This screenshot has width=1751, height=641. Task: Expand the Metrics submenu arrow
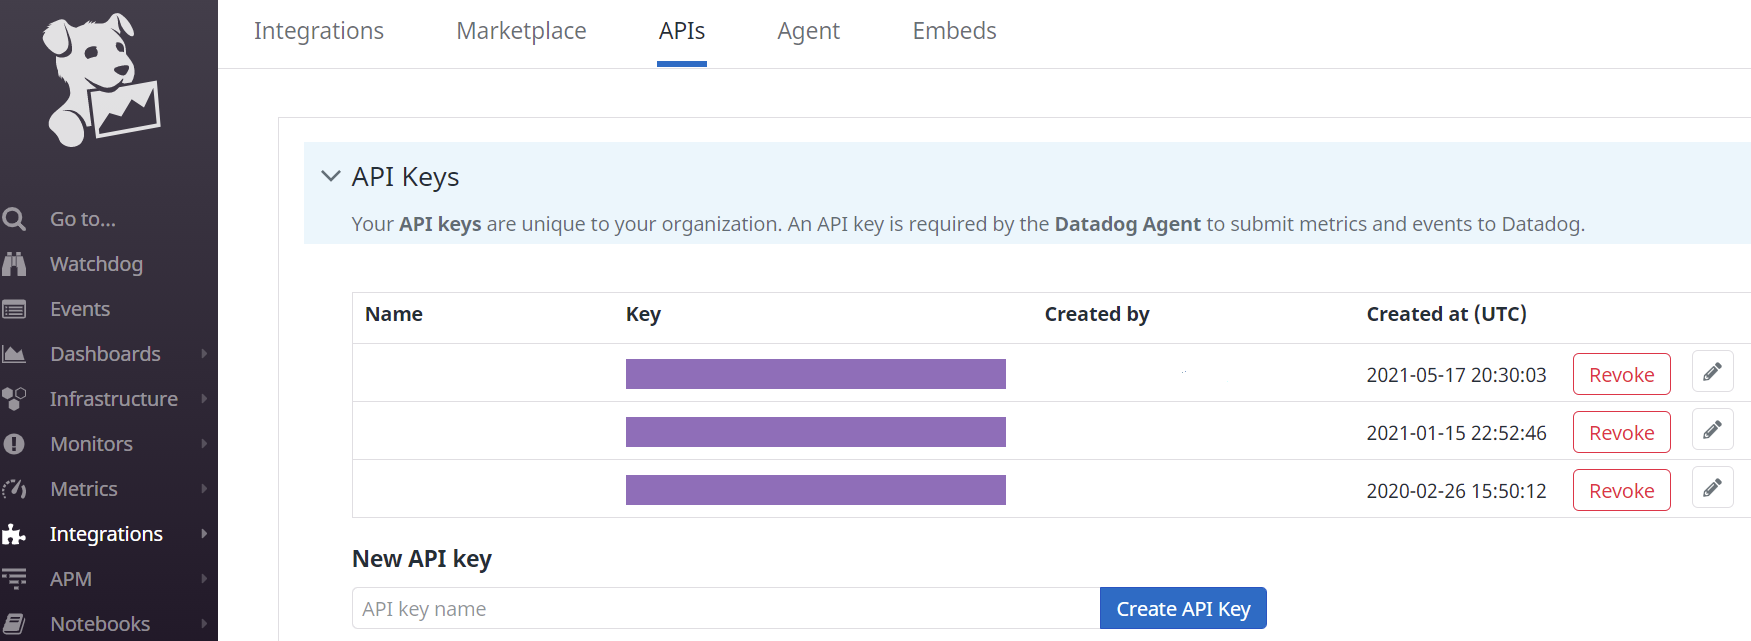[x=204, y=489]
